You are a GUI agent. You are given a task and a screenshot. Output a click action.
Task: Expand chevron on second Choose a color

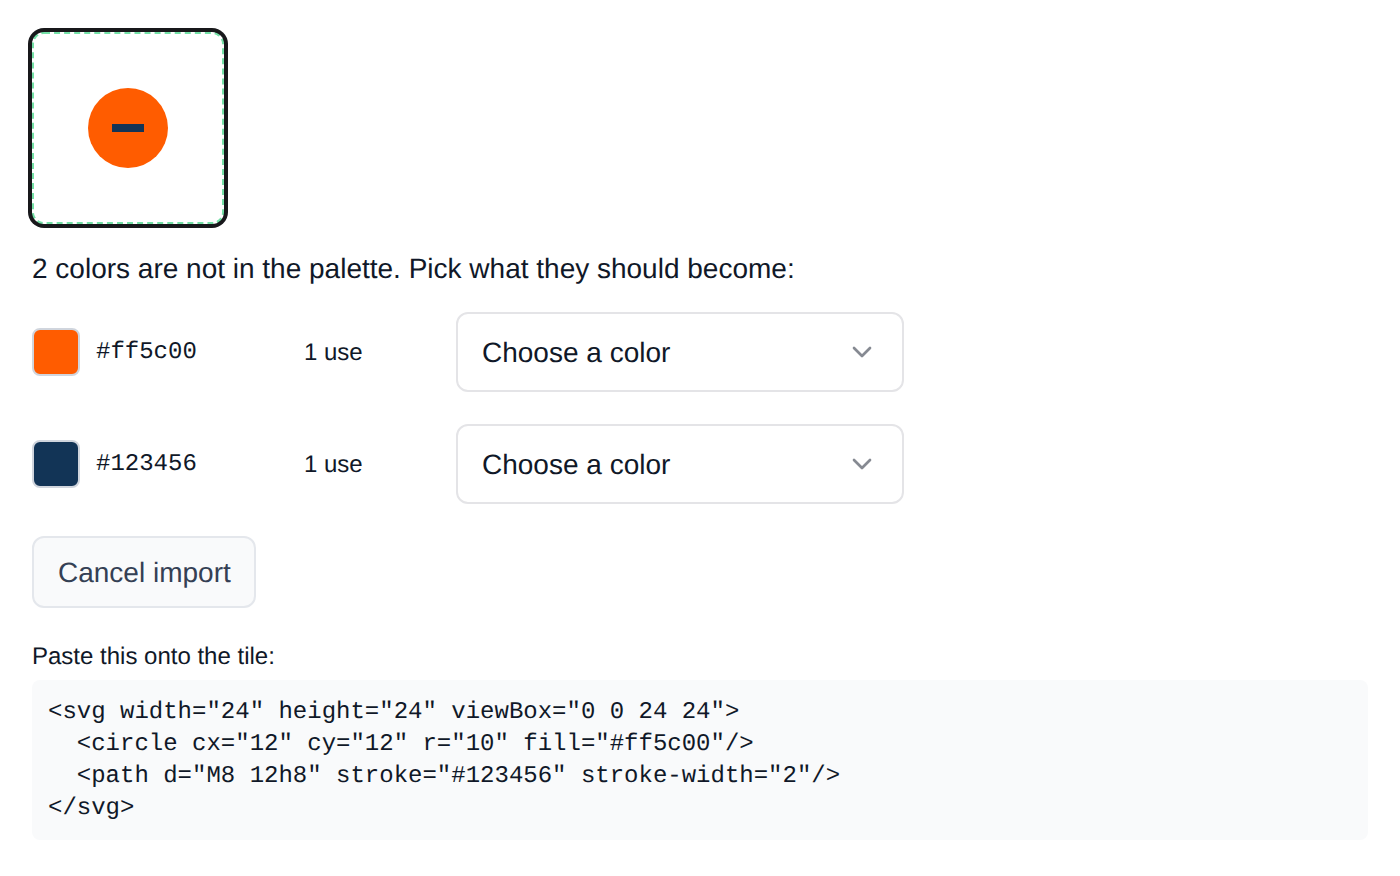[862, 464]
